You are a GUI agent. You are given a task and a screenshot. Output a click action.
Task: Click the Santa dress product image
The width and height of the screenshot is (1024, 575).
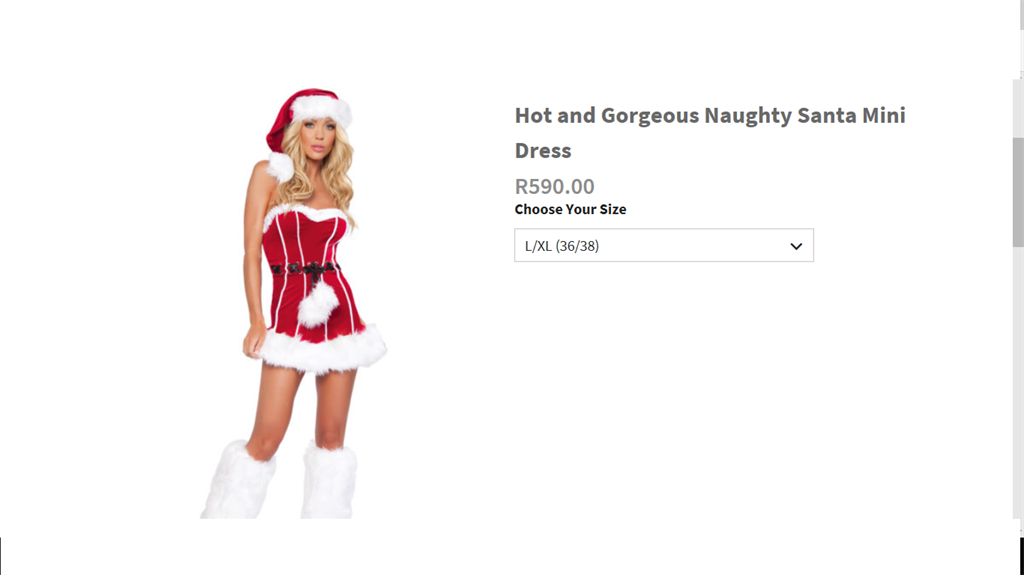click(x=294, y=303)
